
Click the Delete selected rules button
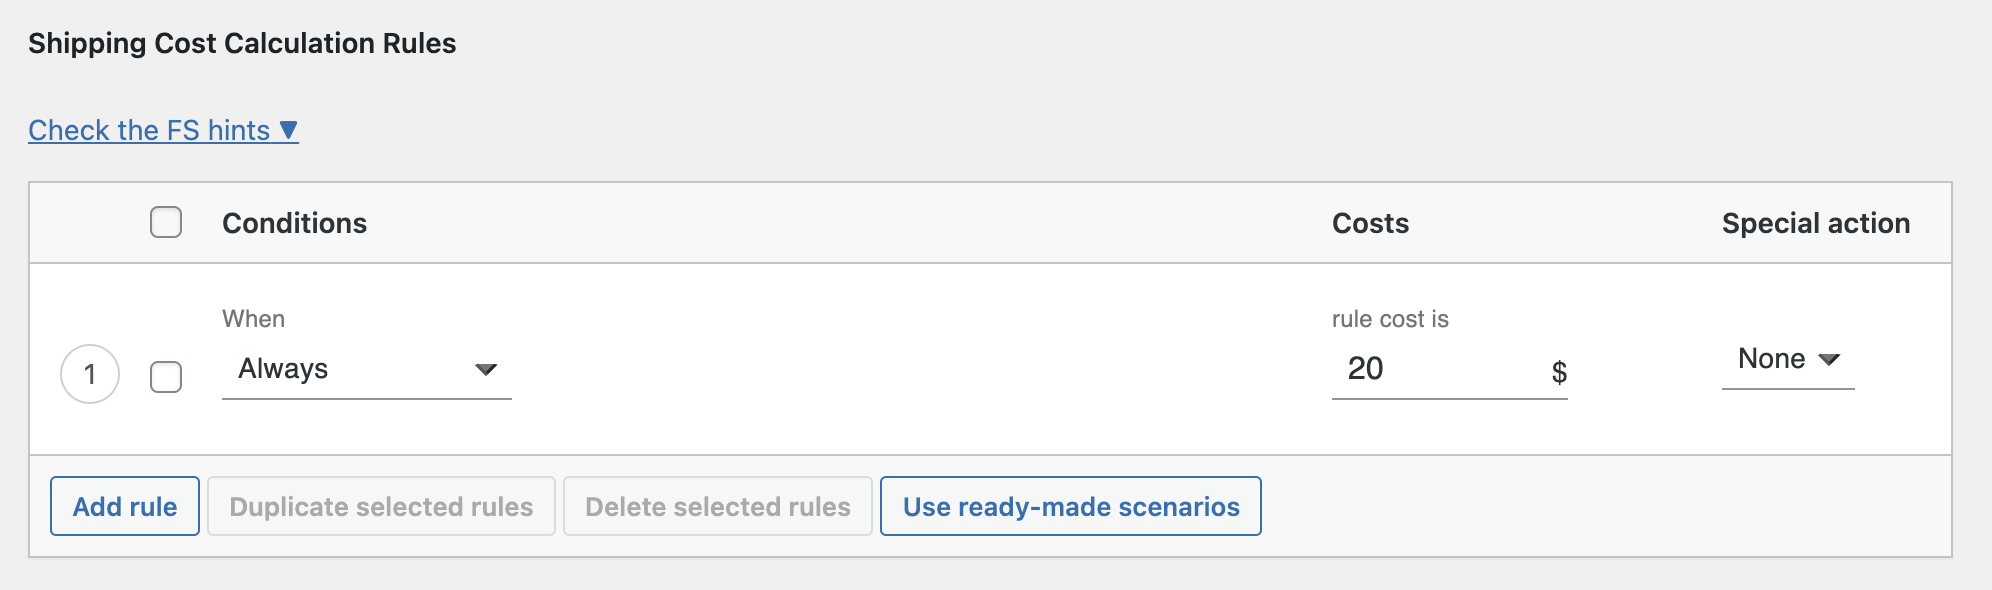pos(717,506)
